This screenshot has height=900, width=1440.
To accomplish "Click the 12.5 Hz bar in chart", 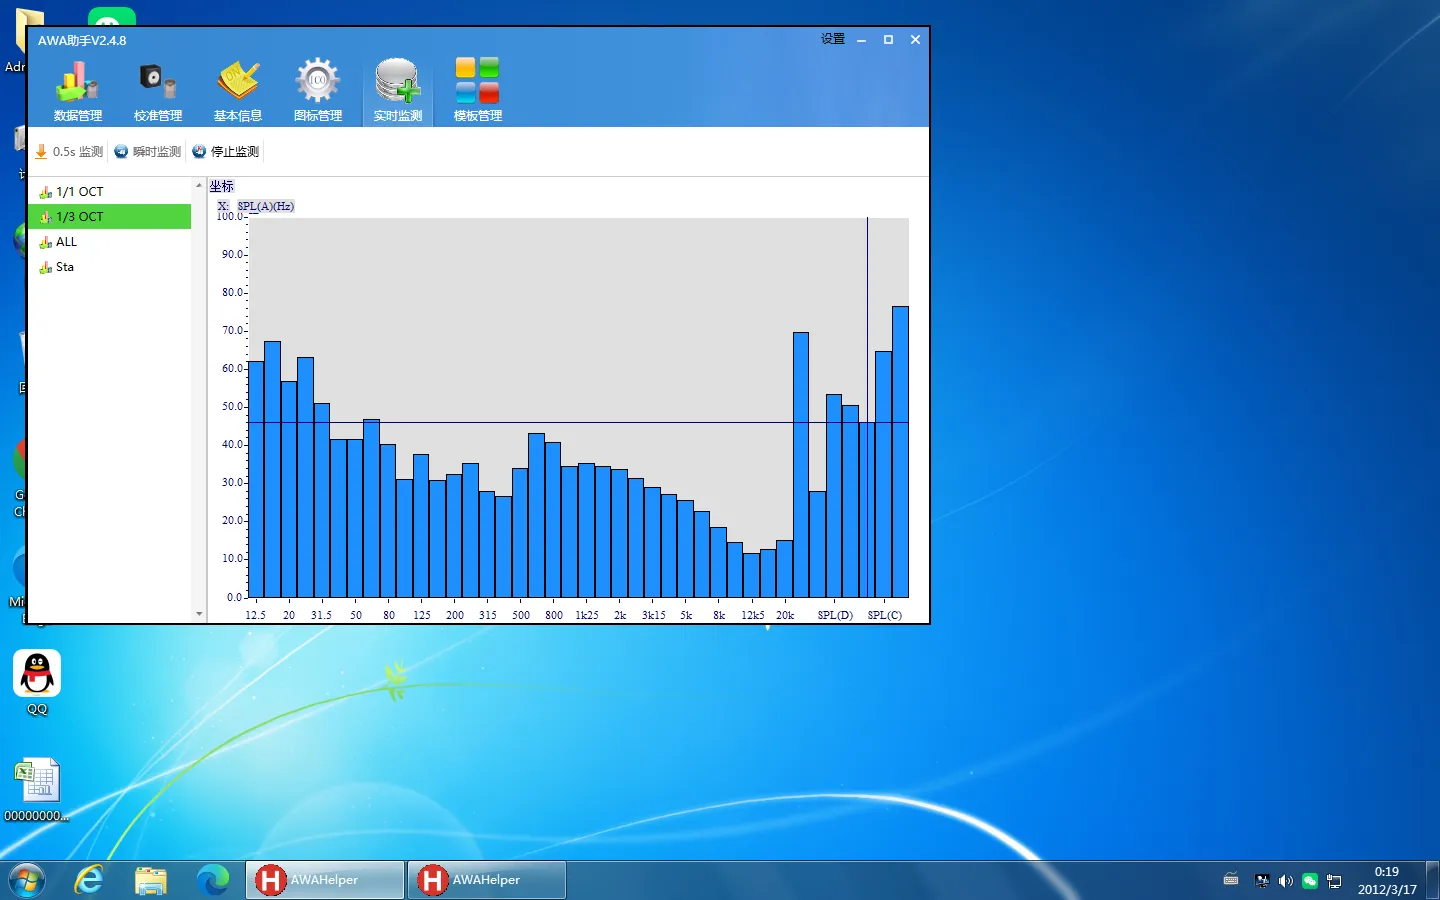I will pos(256,479).
